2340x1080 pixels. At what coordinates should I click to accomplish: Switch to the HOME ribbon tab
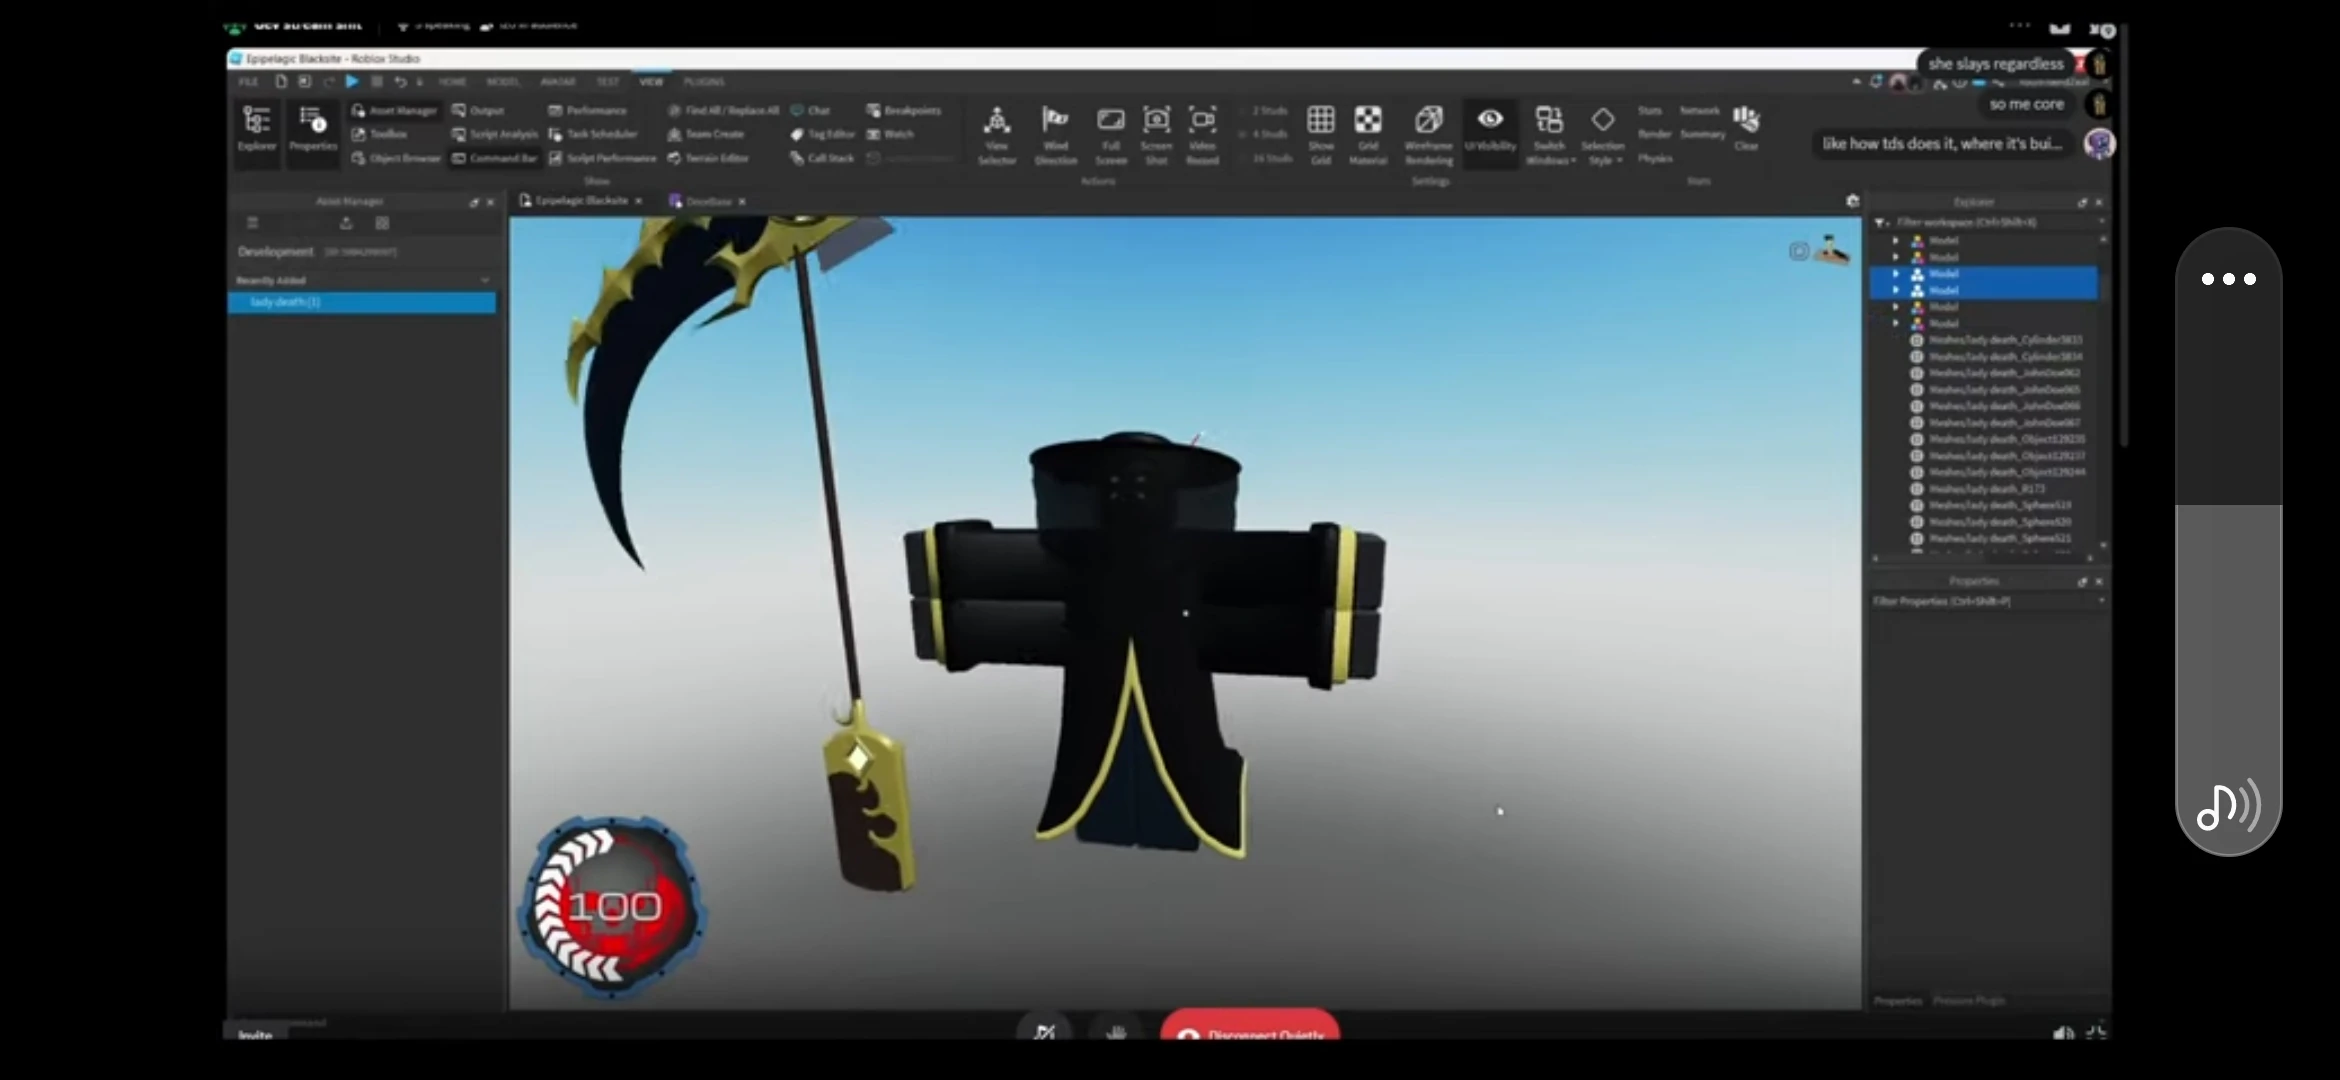point(452,82)
